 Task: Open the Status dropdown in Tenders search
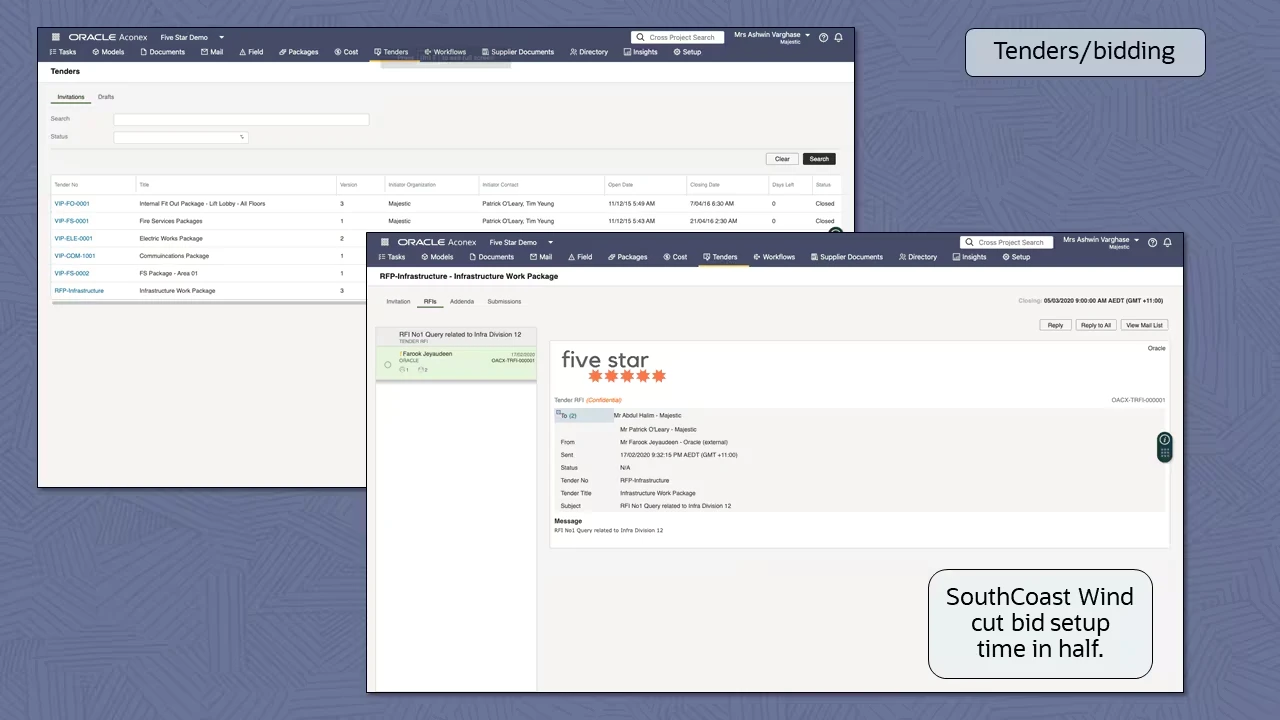[x=181, y=137]
